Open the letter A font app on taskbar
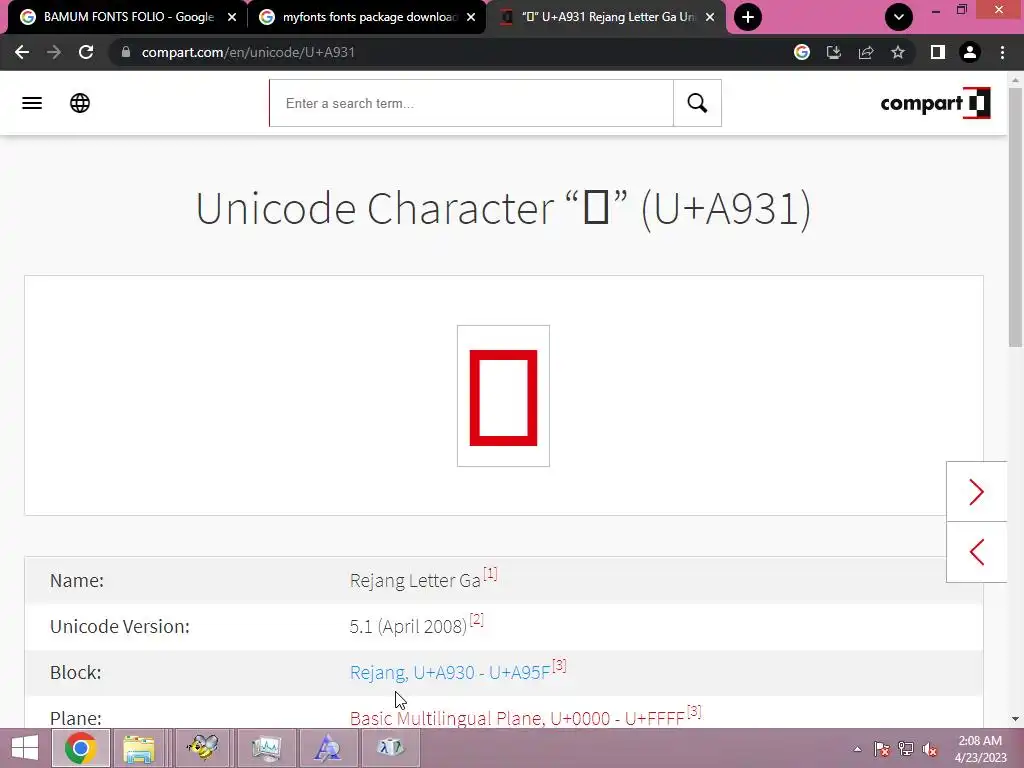The width and height of the screenshot is (1024, 768). [x=328, y=748]
